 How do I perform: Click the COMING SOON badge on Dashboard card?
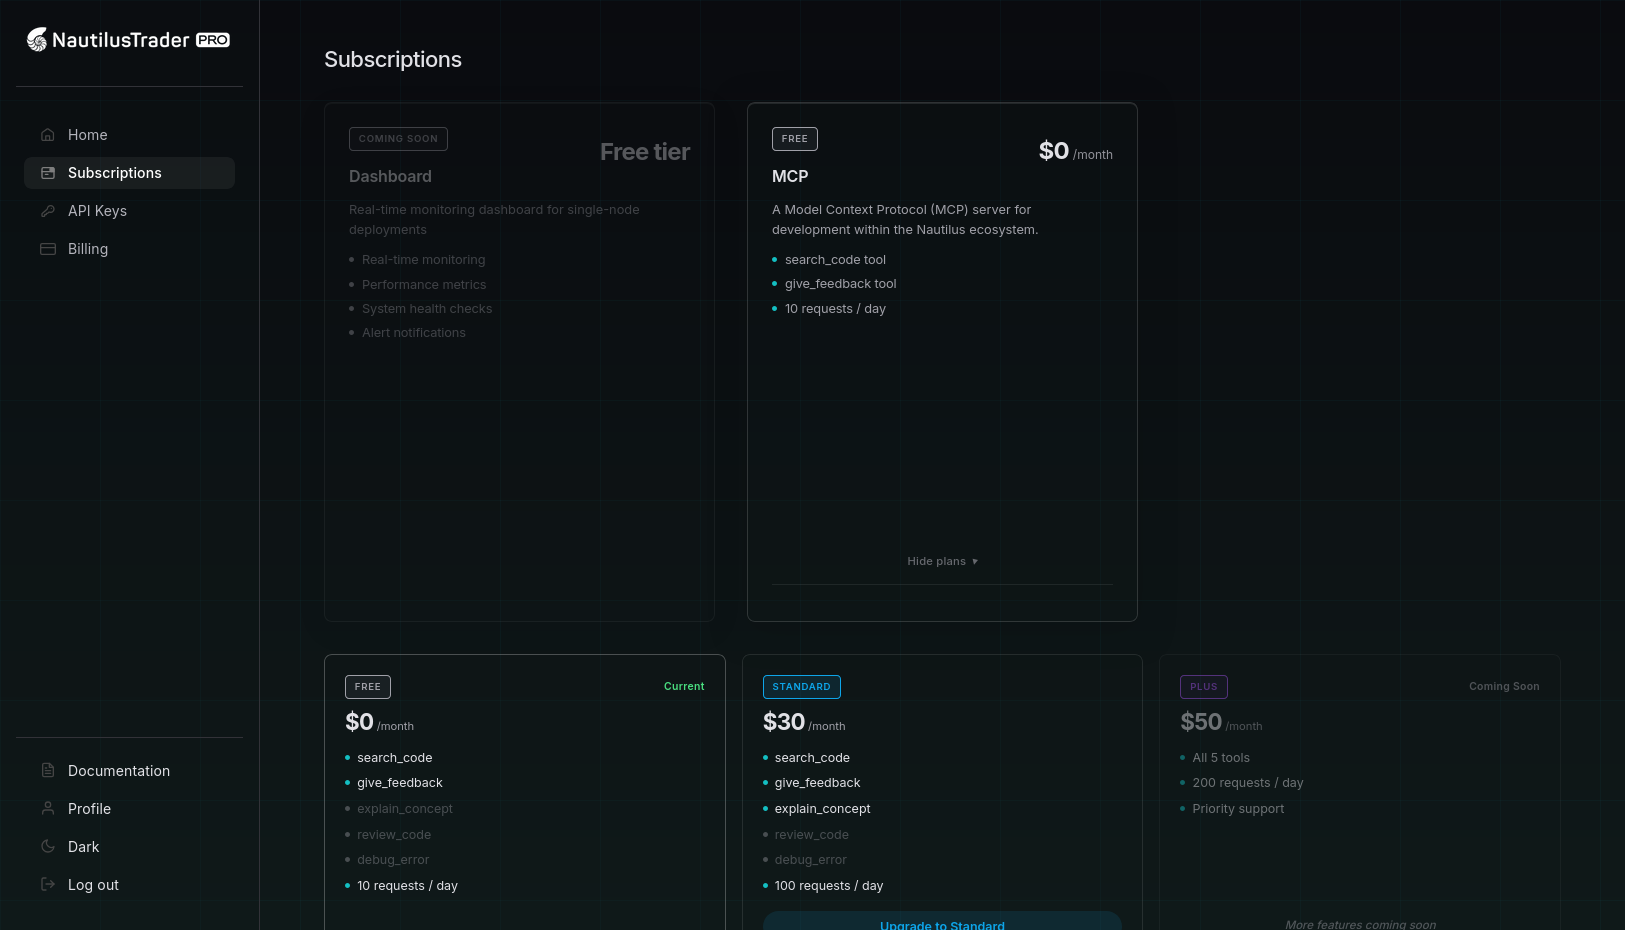pos(398,139)
